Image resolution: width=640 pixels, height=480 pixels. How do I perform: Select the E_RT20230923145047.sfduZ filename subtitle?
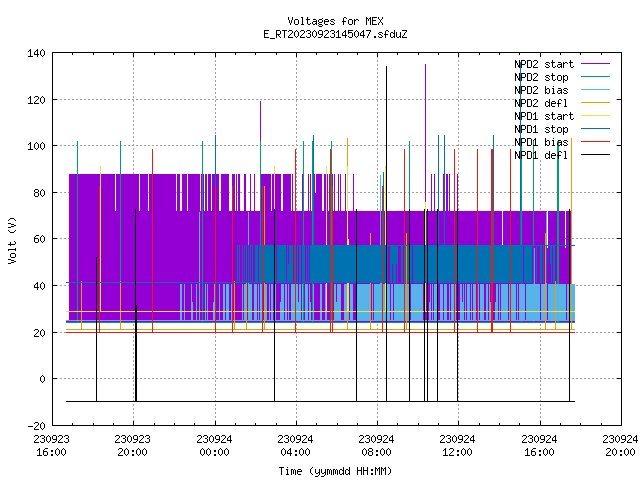coord(335,34)
